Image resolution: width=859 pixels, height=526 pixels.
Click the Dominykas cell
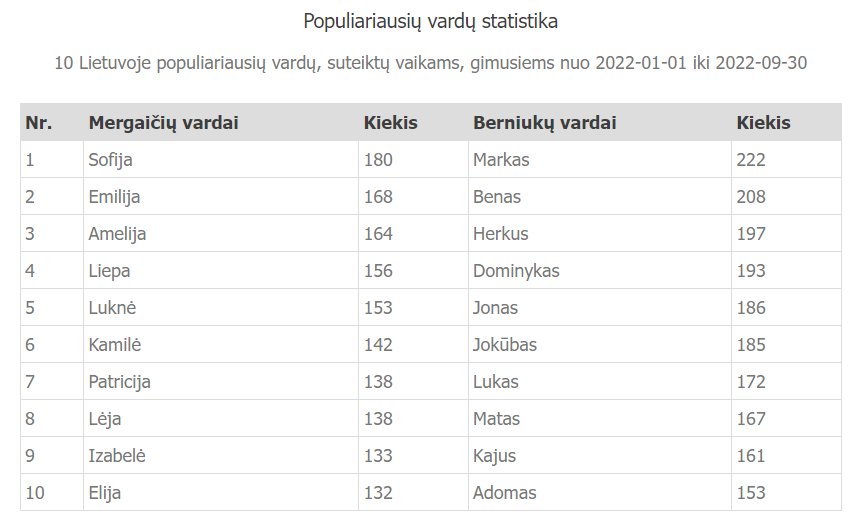pyautogui.click(x=600, y=271)
